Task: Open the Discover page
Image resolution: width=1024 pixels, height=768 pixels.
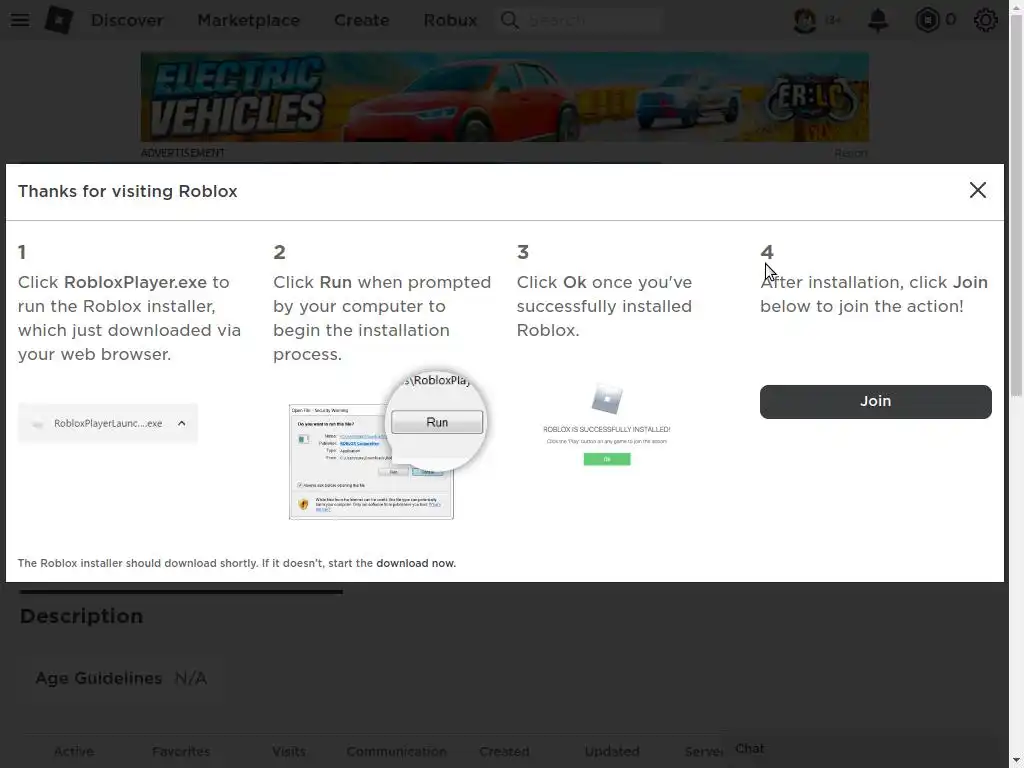Action: [x=127, y=20]
